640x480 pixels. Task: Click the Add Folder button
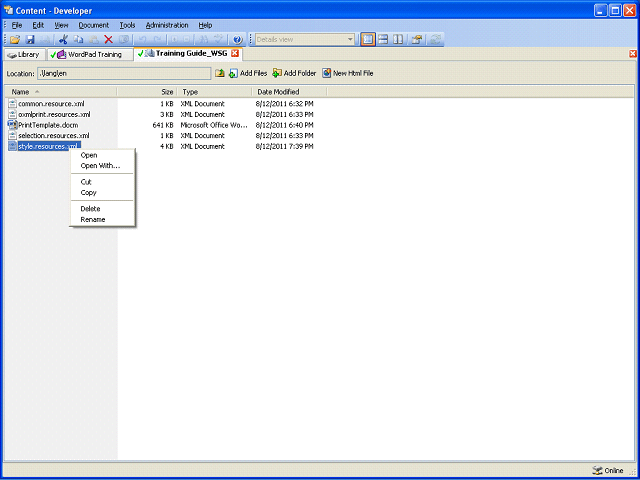294,73
